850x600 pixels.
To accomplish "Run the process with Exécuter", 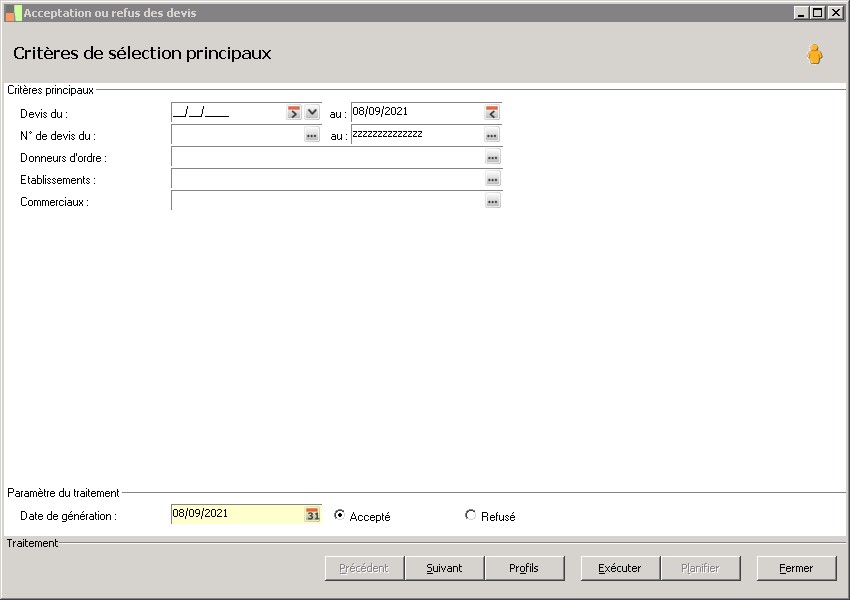I will click(x=620, y=568).
